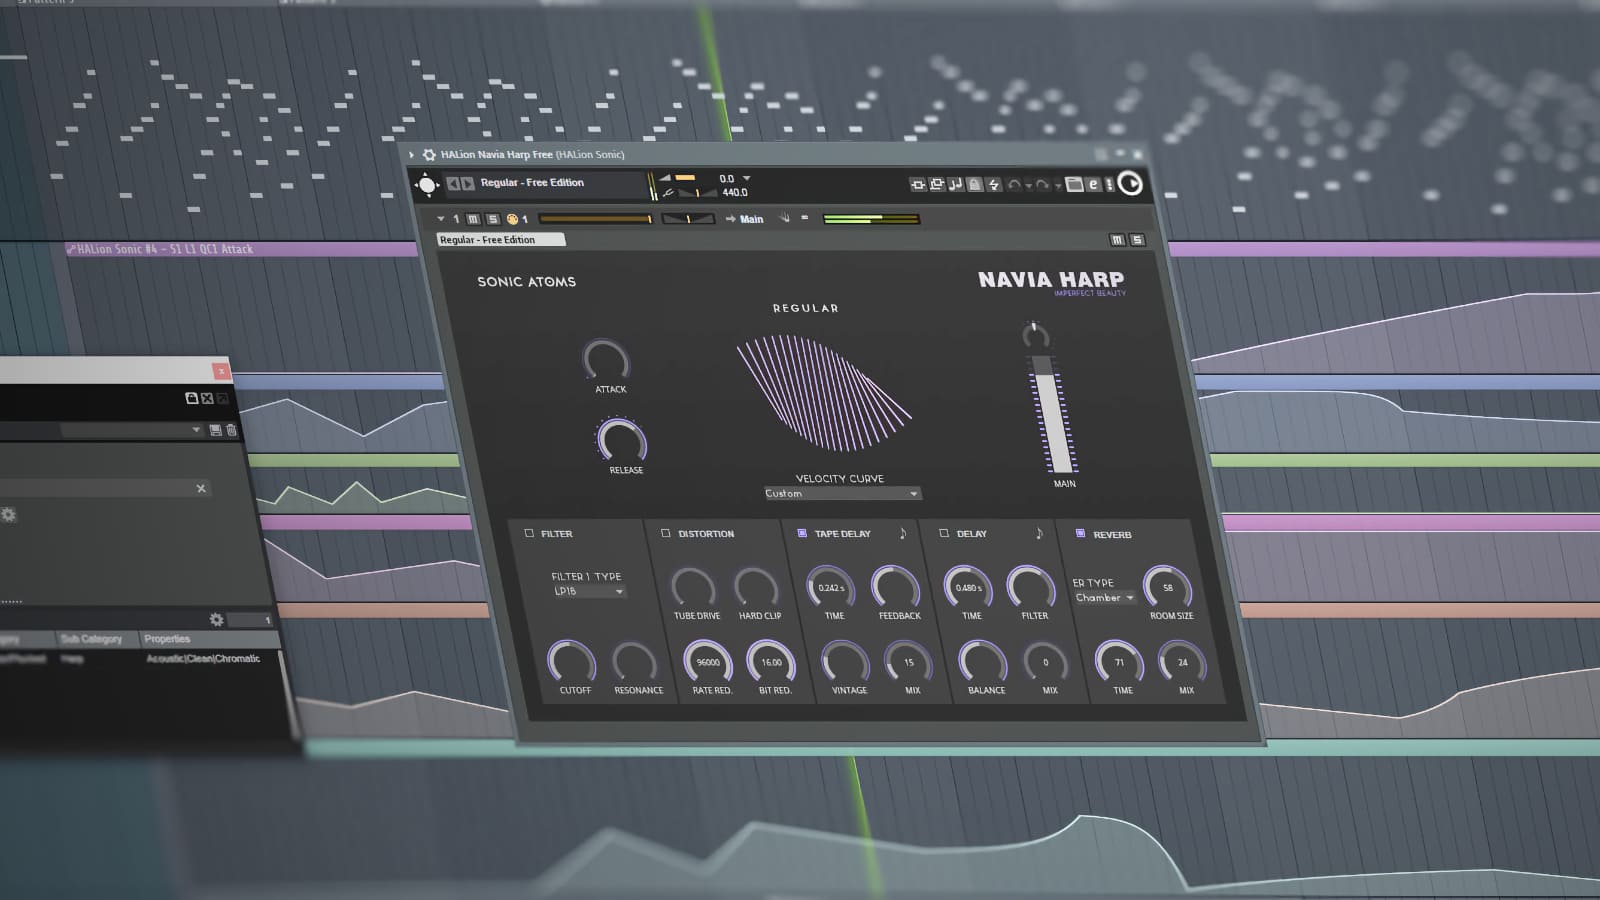Load the next program with right arrow
The image size is (1600, 900).
click(x=468, y=183)
